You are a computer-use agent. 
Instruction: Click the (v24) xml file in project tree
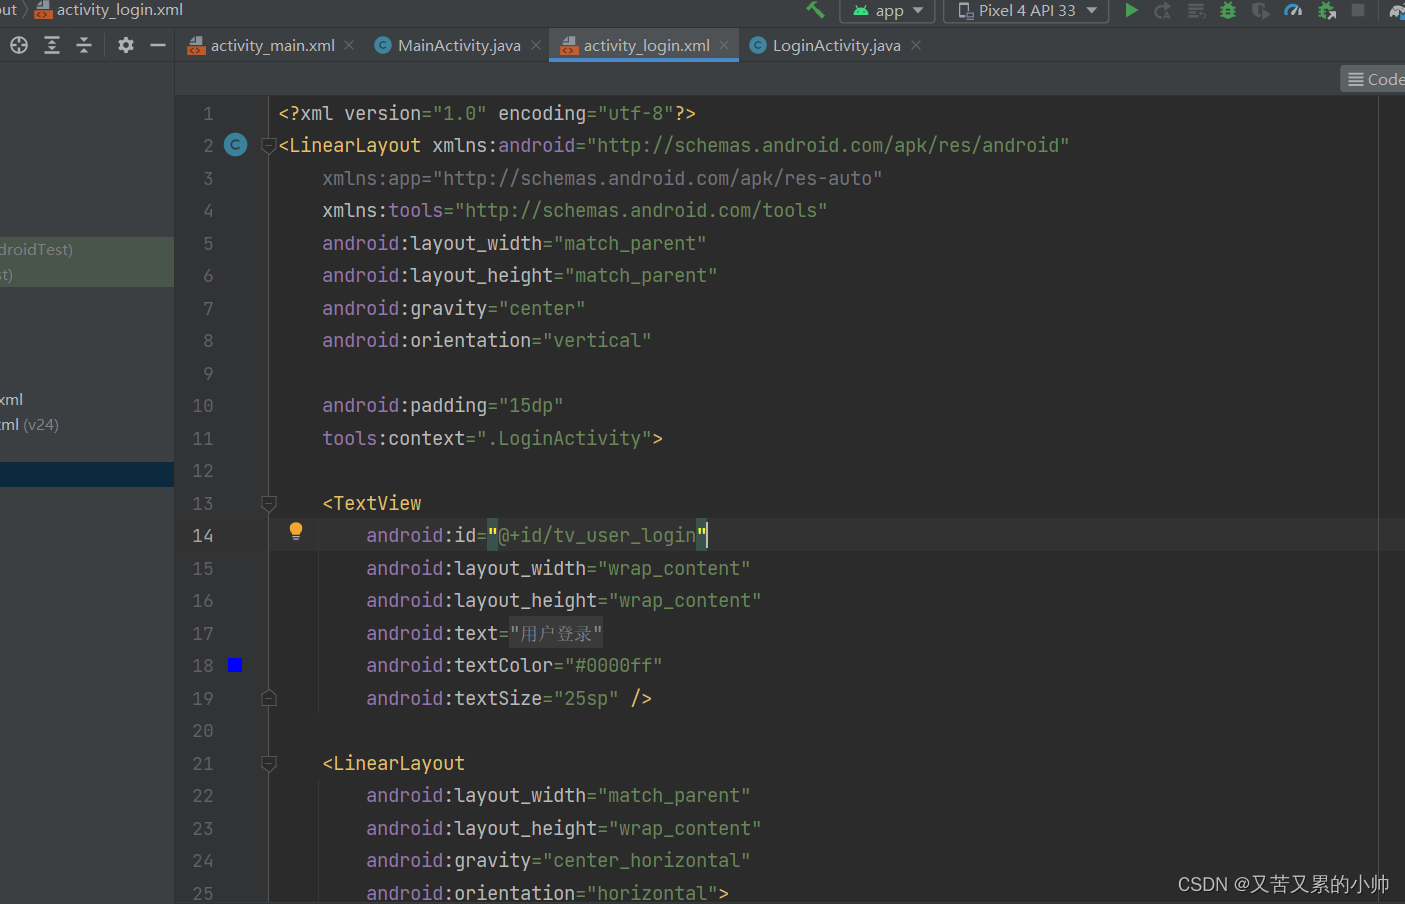coord(30,425)
